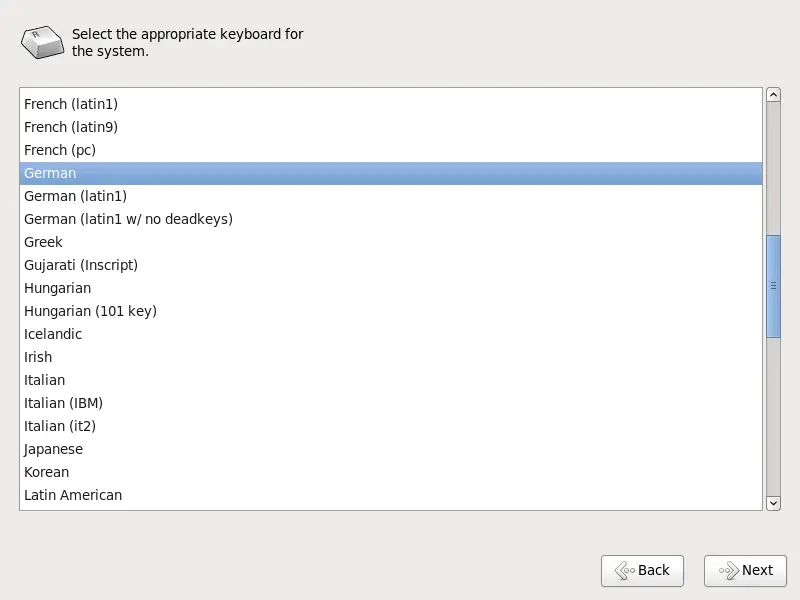Click the scrollbar up arrow
This screenshot has width=800, height=600.
(773, 94)
